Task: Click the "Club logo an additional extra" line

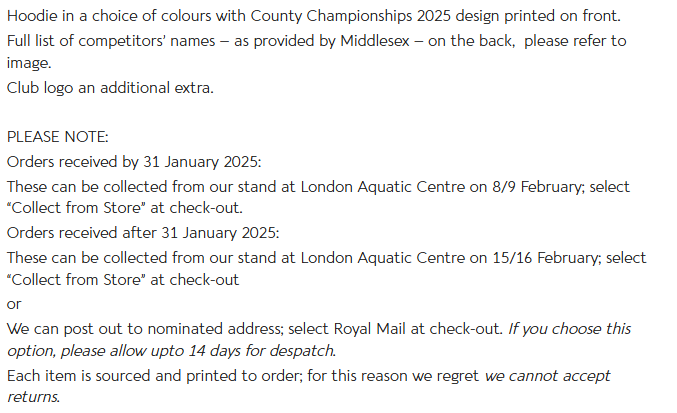Action: (110, 87)
